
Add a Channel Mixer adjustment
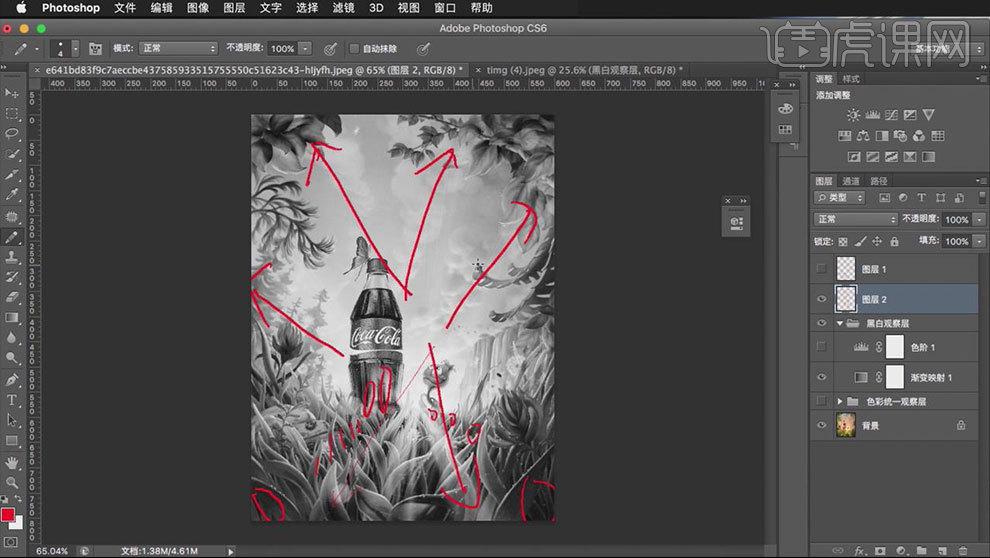point(919,136)
